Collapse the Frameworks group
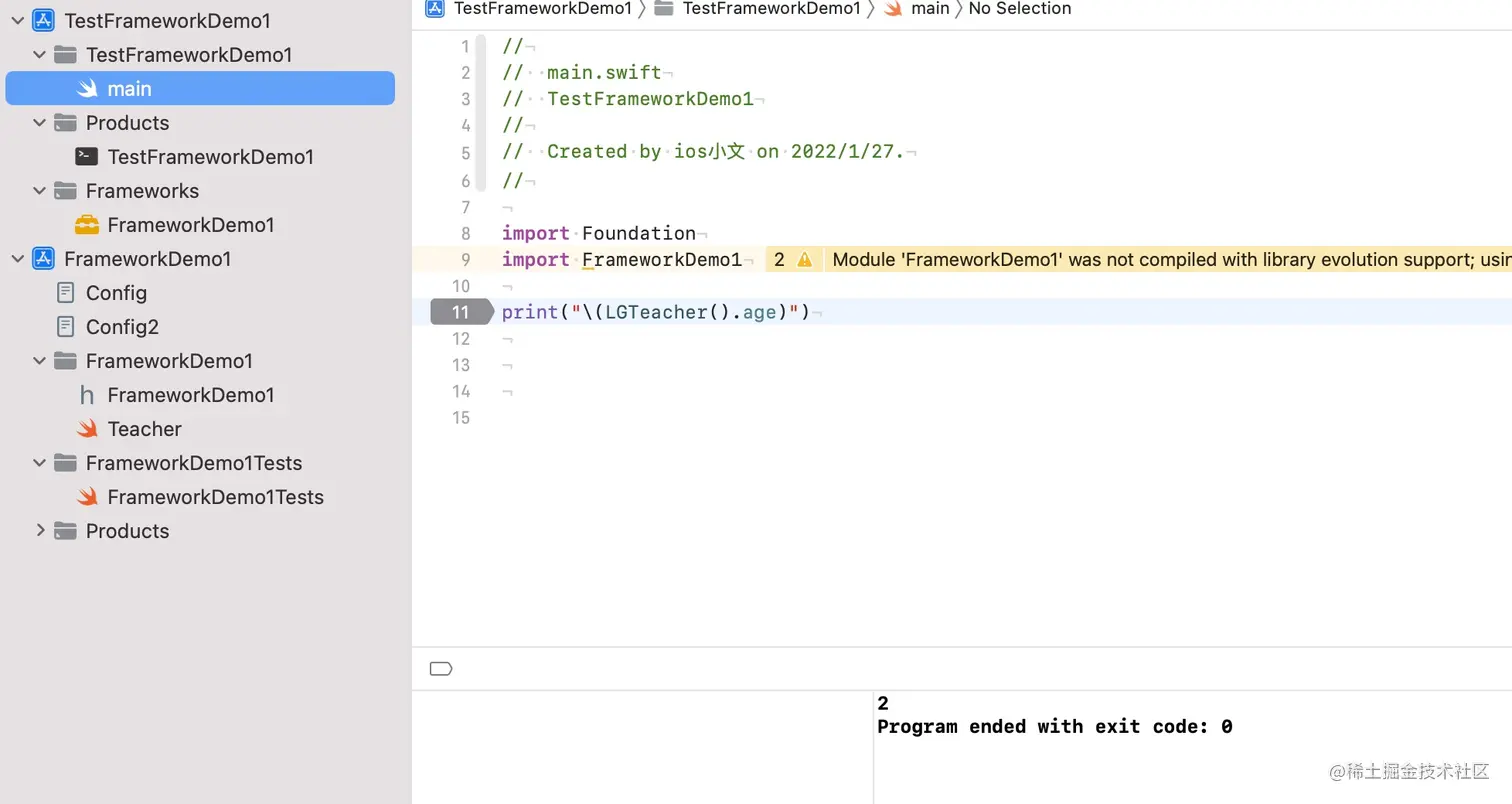 40,191
